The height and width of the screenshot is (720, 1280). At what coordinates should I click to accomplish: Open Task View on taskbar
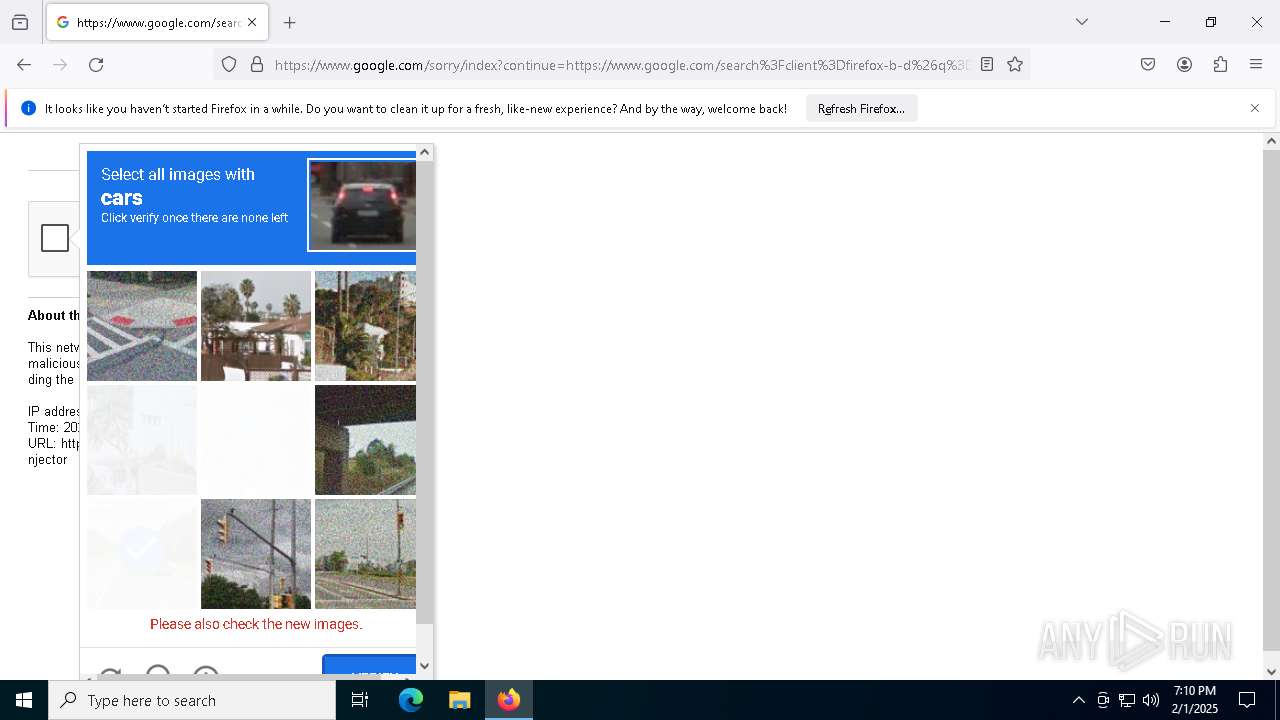coord(360,700)
